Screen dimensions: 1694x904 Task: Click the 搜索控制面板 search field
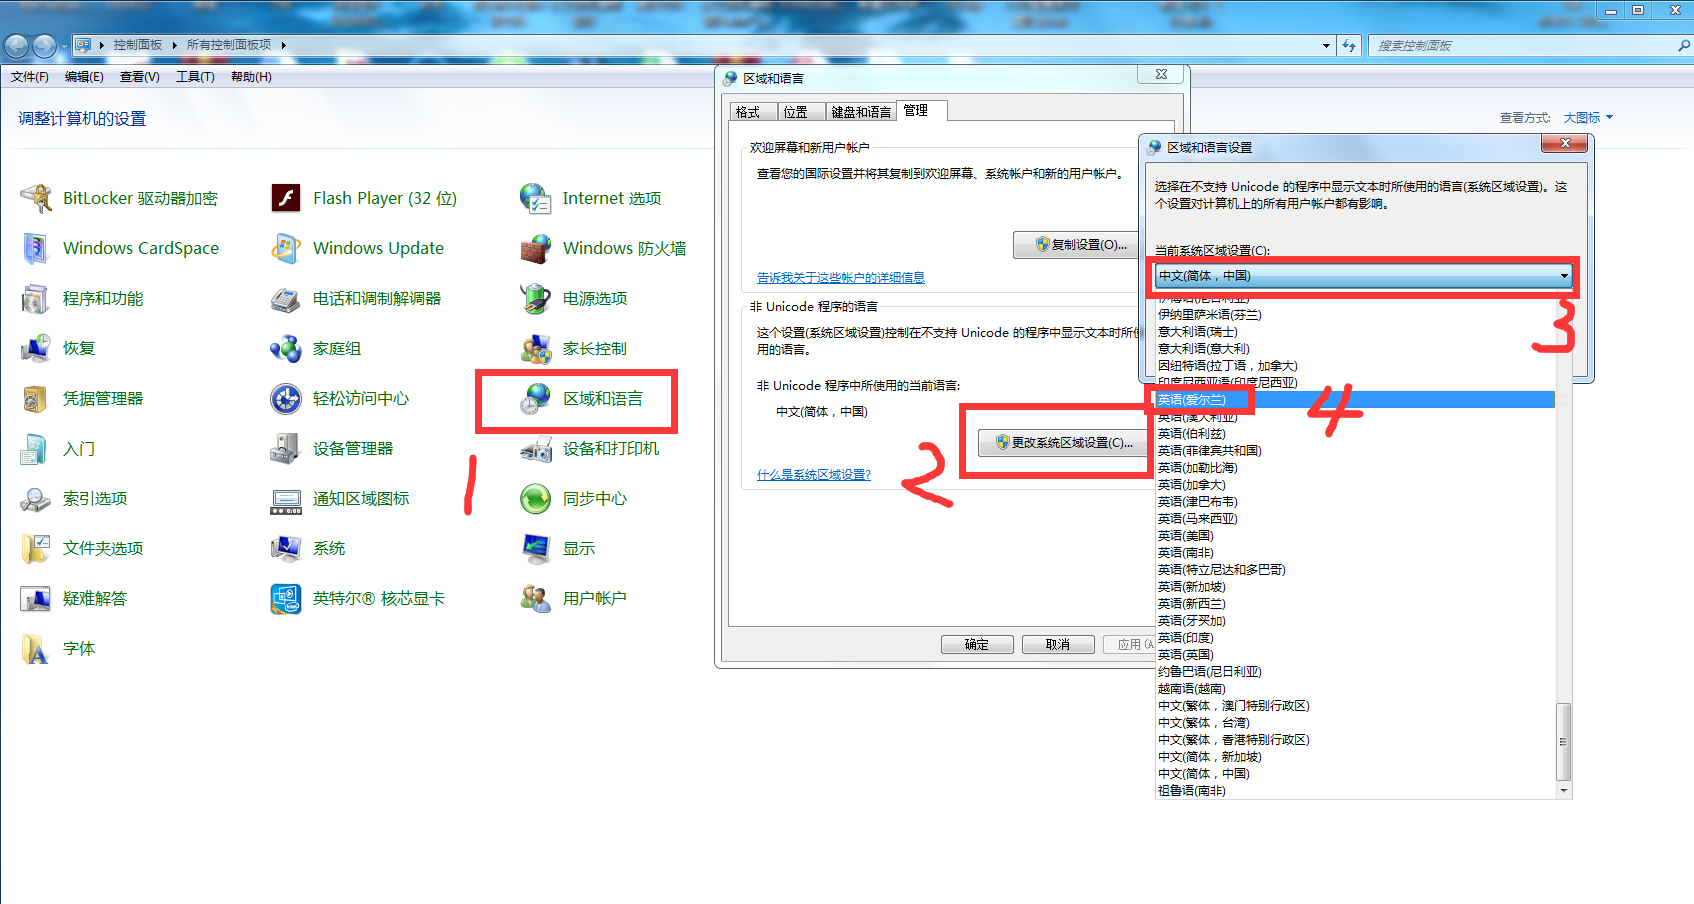tap(1520, 45)
